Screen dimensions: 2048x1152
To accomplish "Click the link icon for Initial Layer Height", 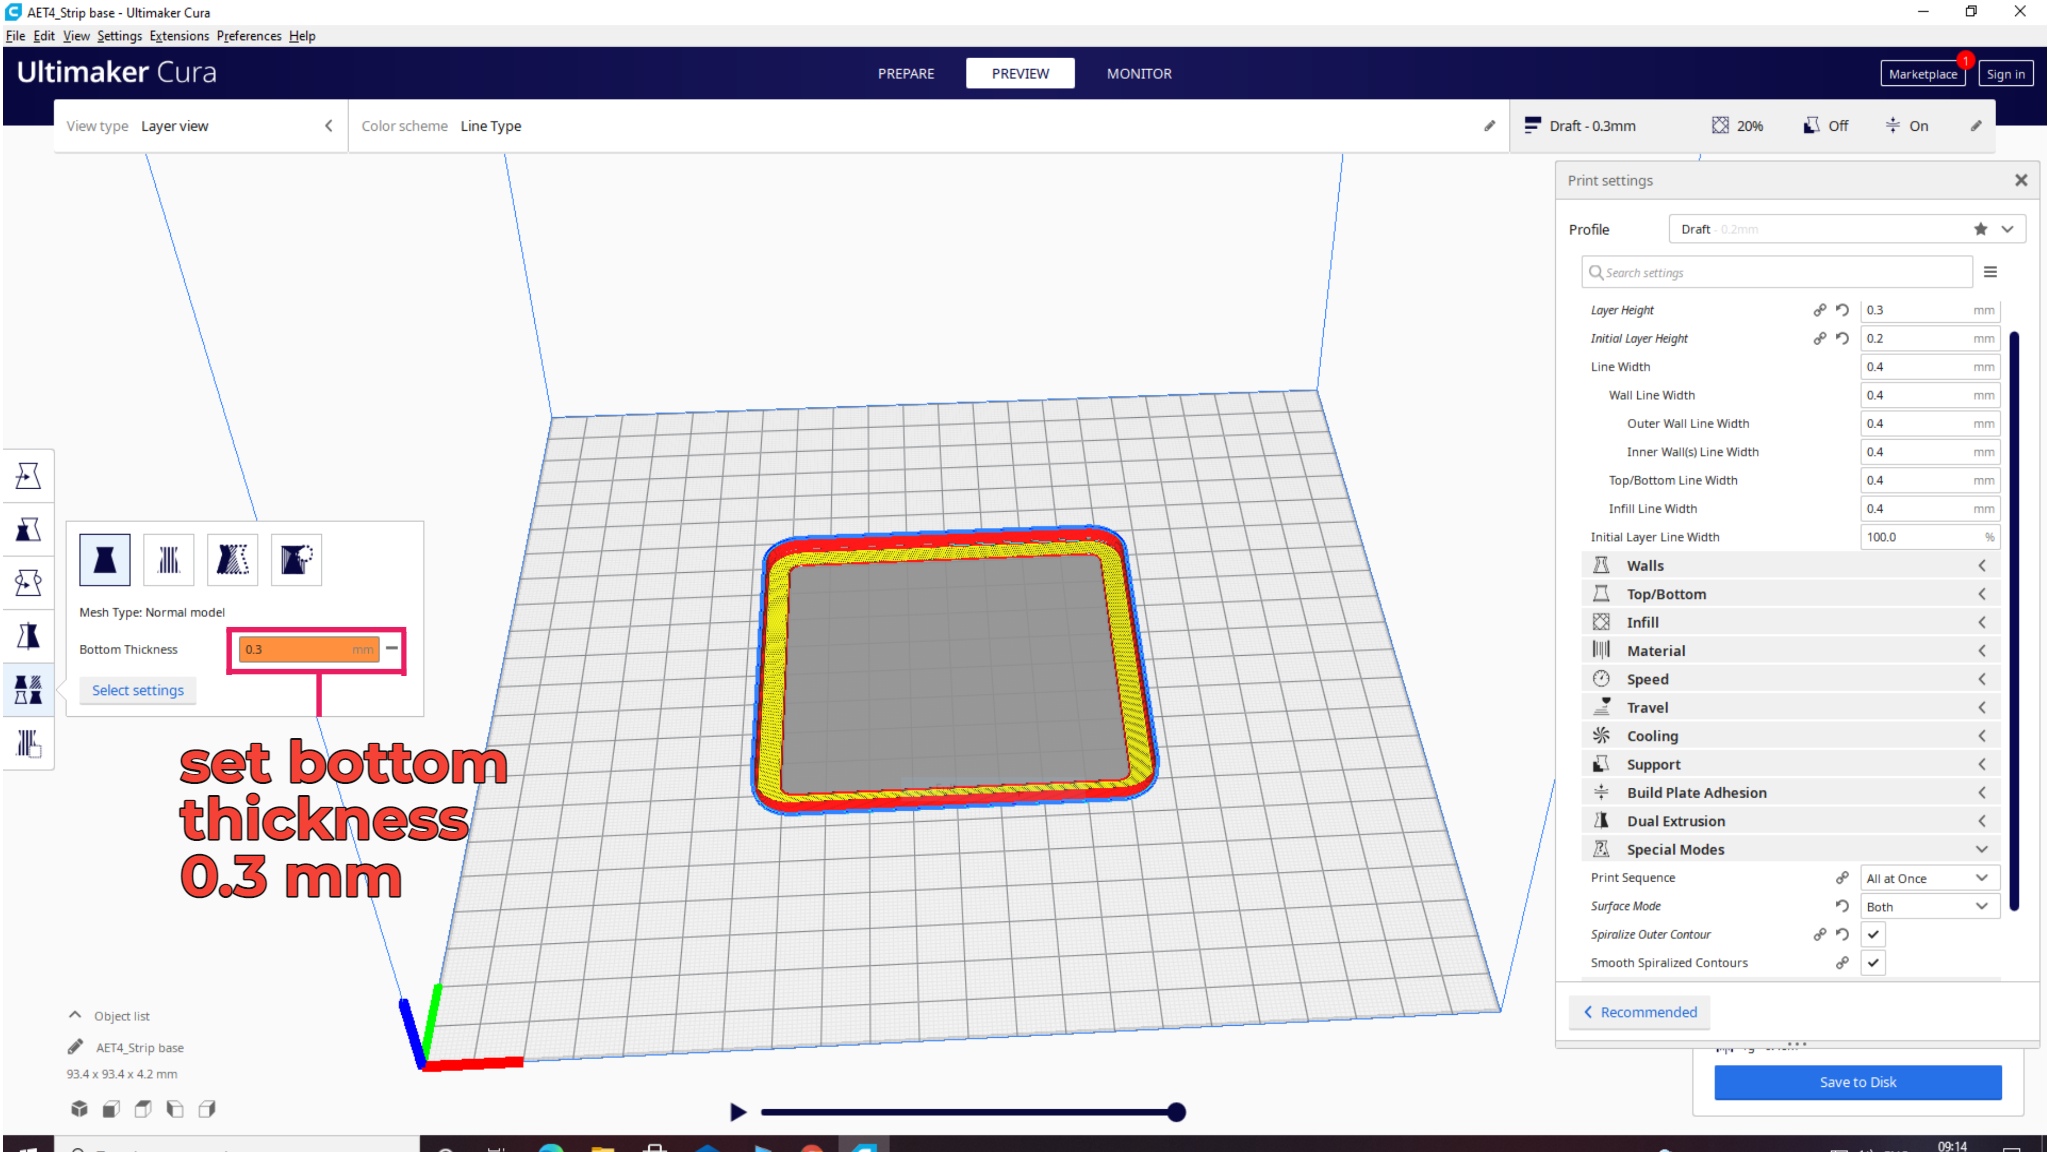I will tap(1820, 338).
